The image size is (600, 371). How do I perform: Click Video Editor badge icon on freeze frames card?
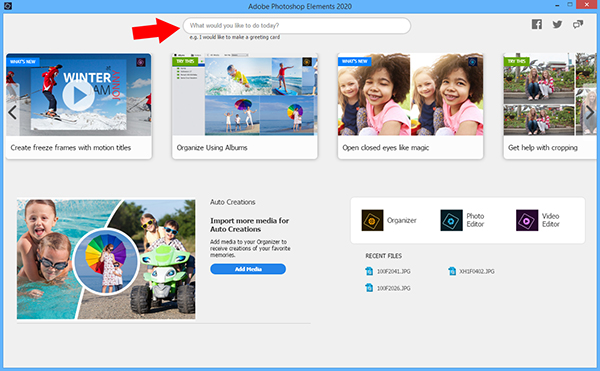pyautogui.click(x=141, y=62)
